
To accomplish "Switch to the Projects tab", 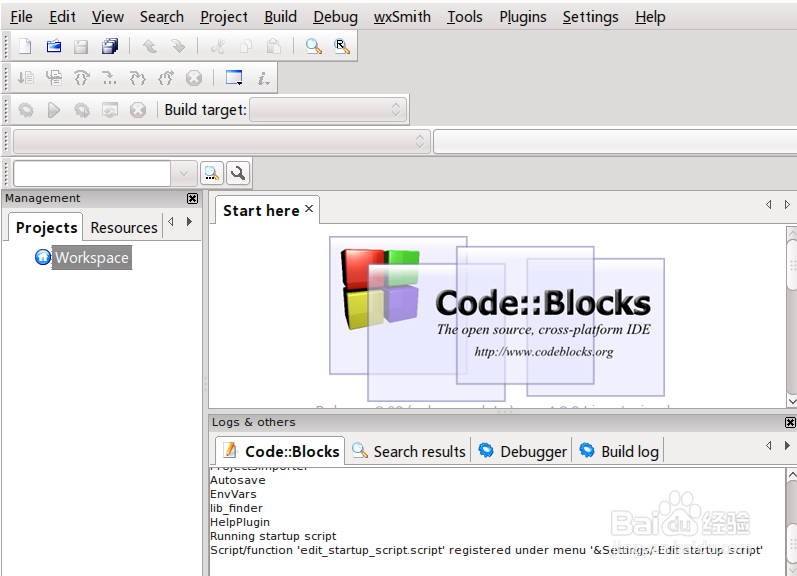I will click(46, 227).
